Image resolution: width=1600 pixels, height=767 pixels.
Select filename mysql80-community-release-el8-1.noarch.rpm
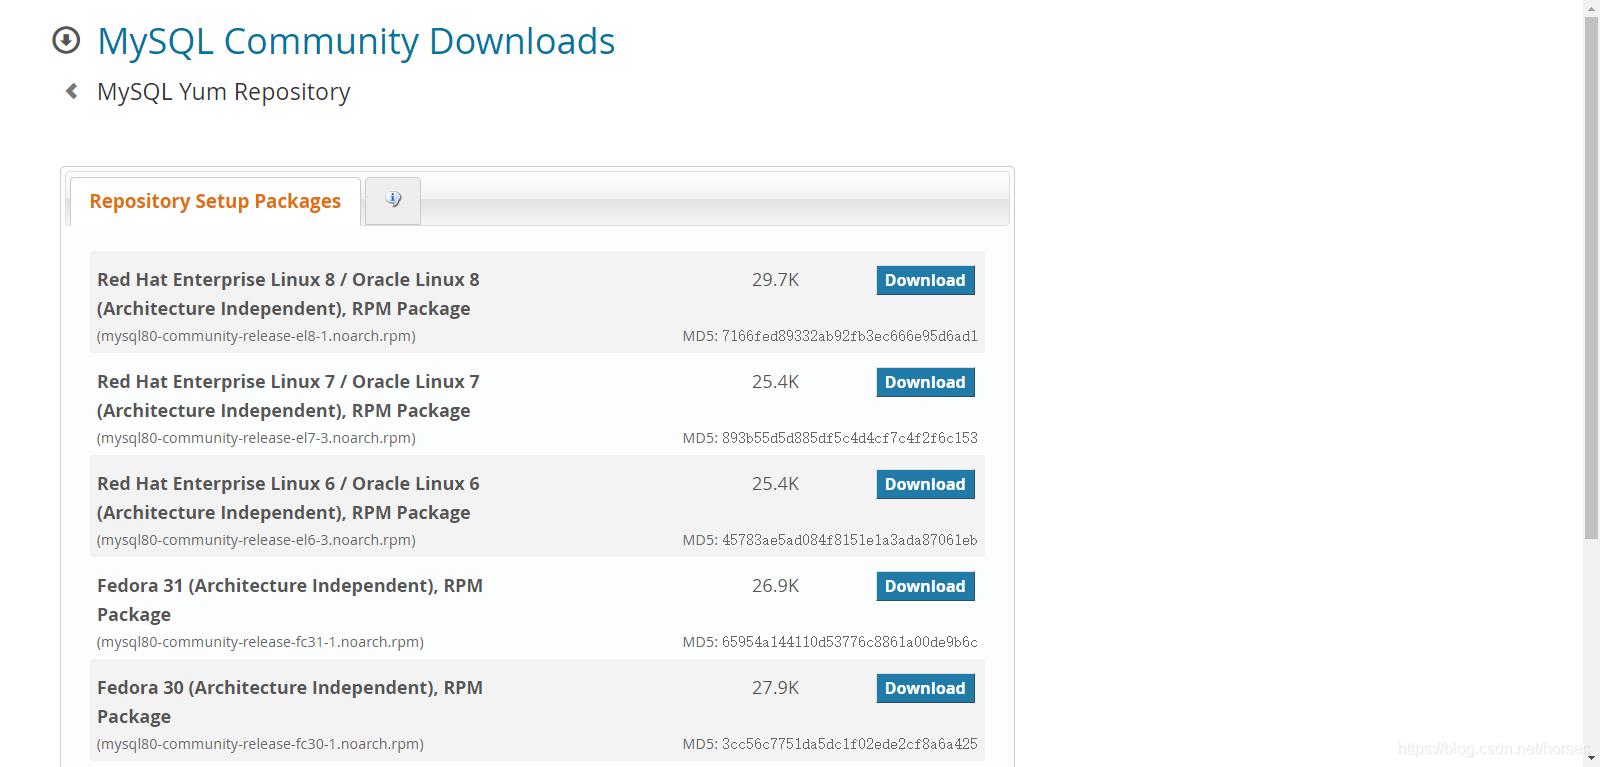[256, 336]
